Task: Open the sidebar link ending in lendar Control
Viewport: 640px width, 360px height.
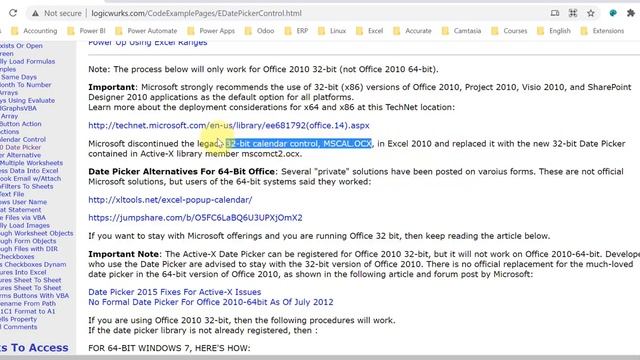Action: click(23, 139)
